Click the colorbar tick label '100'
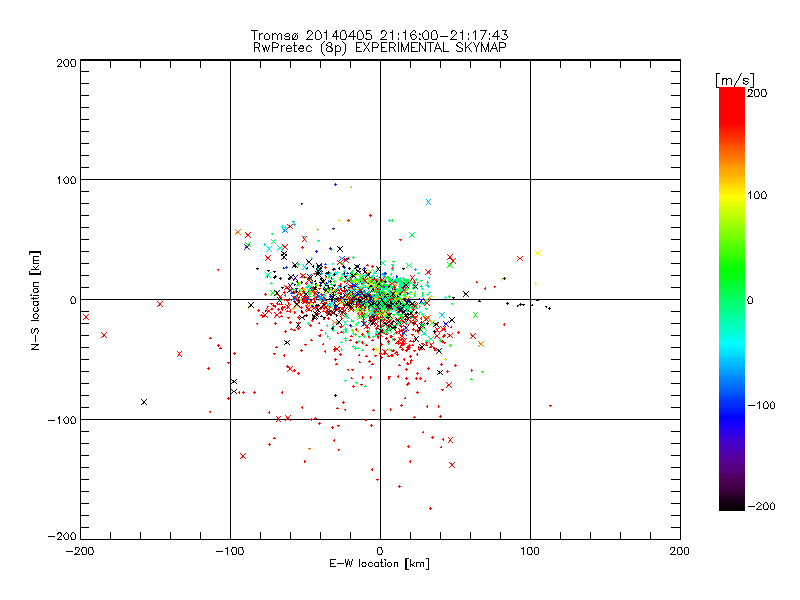Viewport: 800px width, 600px height. pos(757,195)
